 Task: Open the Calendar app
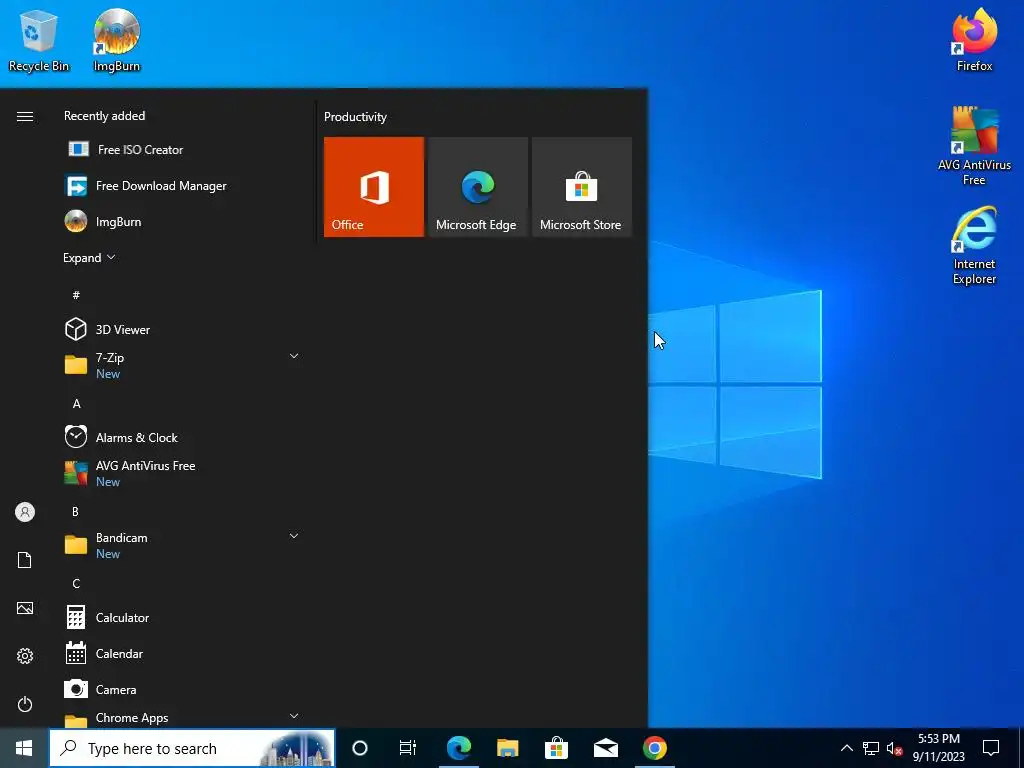(x=184, y=654)
